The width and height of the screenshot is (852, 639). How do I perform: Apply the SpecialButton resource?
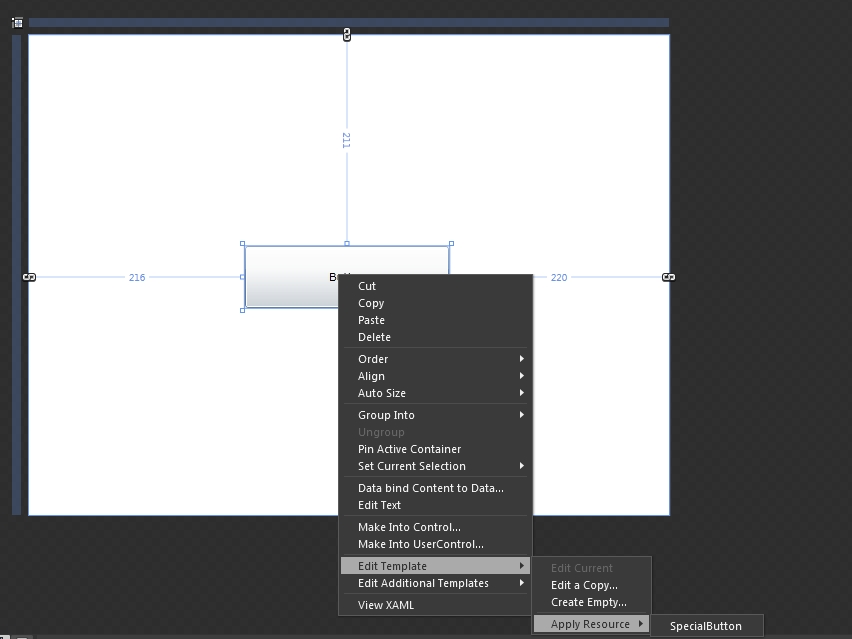point(705,626)
